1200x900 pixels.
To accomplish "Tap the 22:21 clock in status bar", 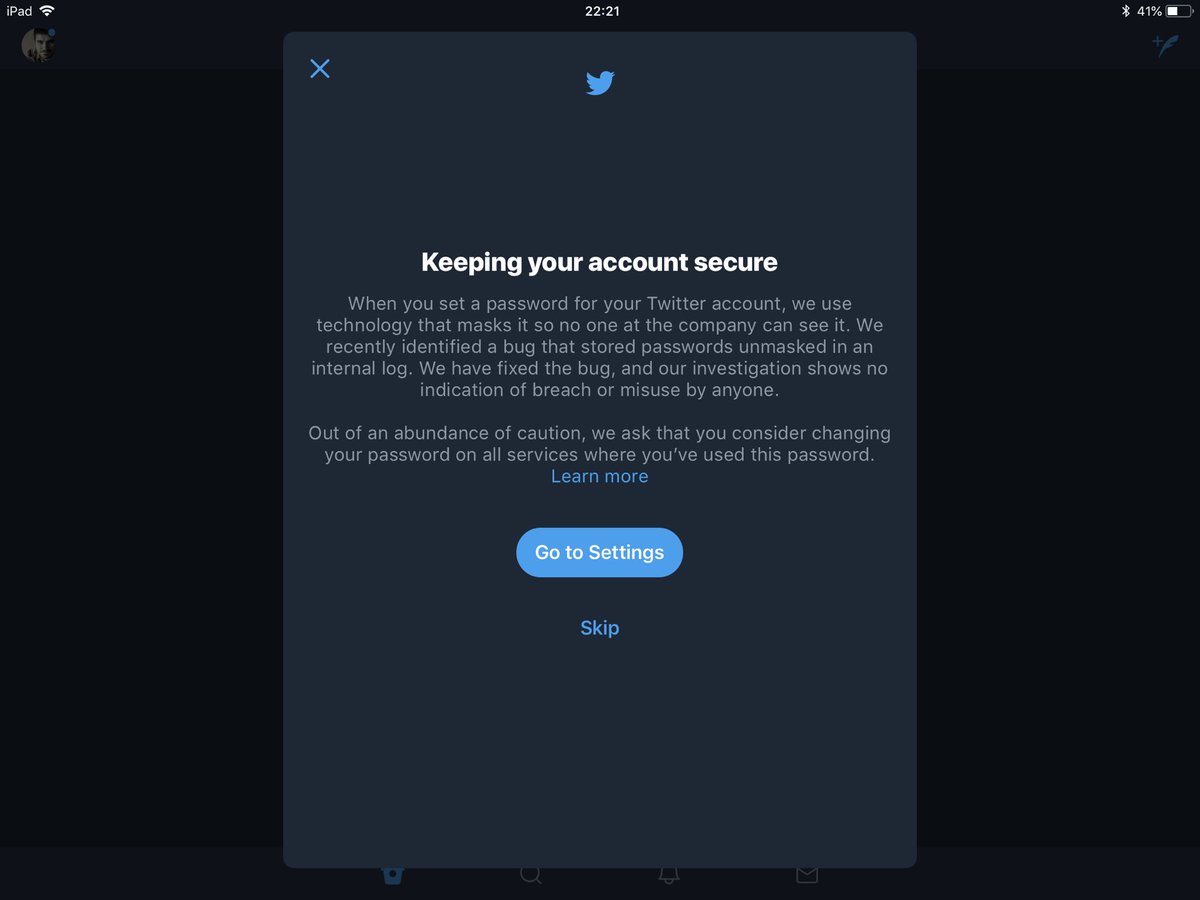I will point(601,11).
